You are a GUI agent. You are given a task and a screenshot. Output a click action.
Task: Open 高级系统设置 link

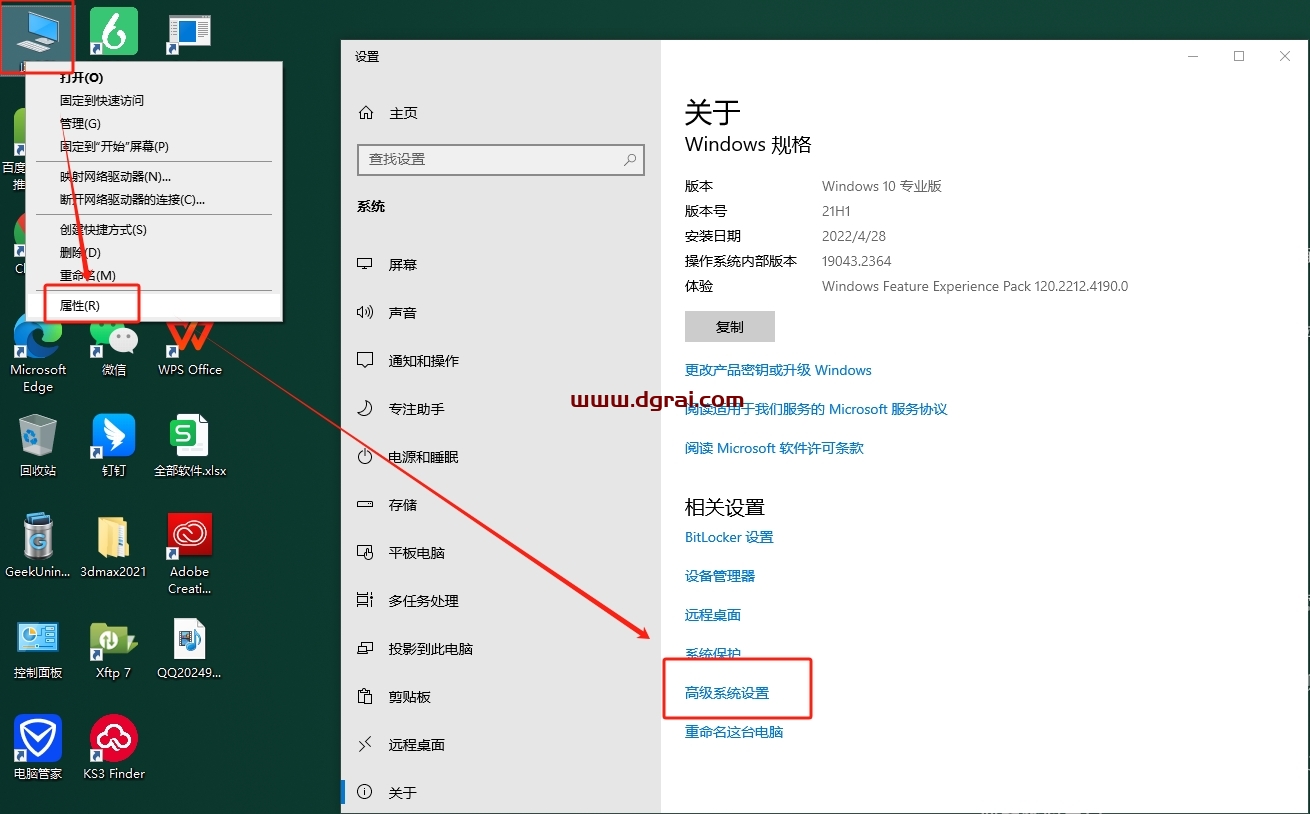(737, 688)
